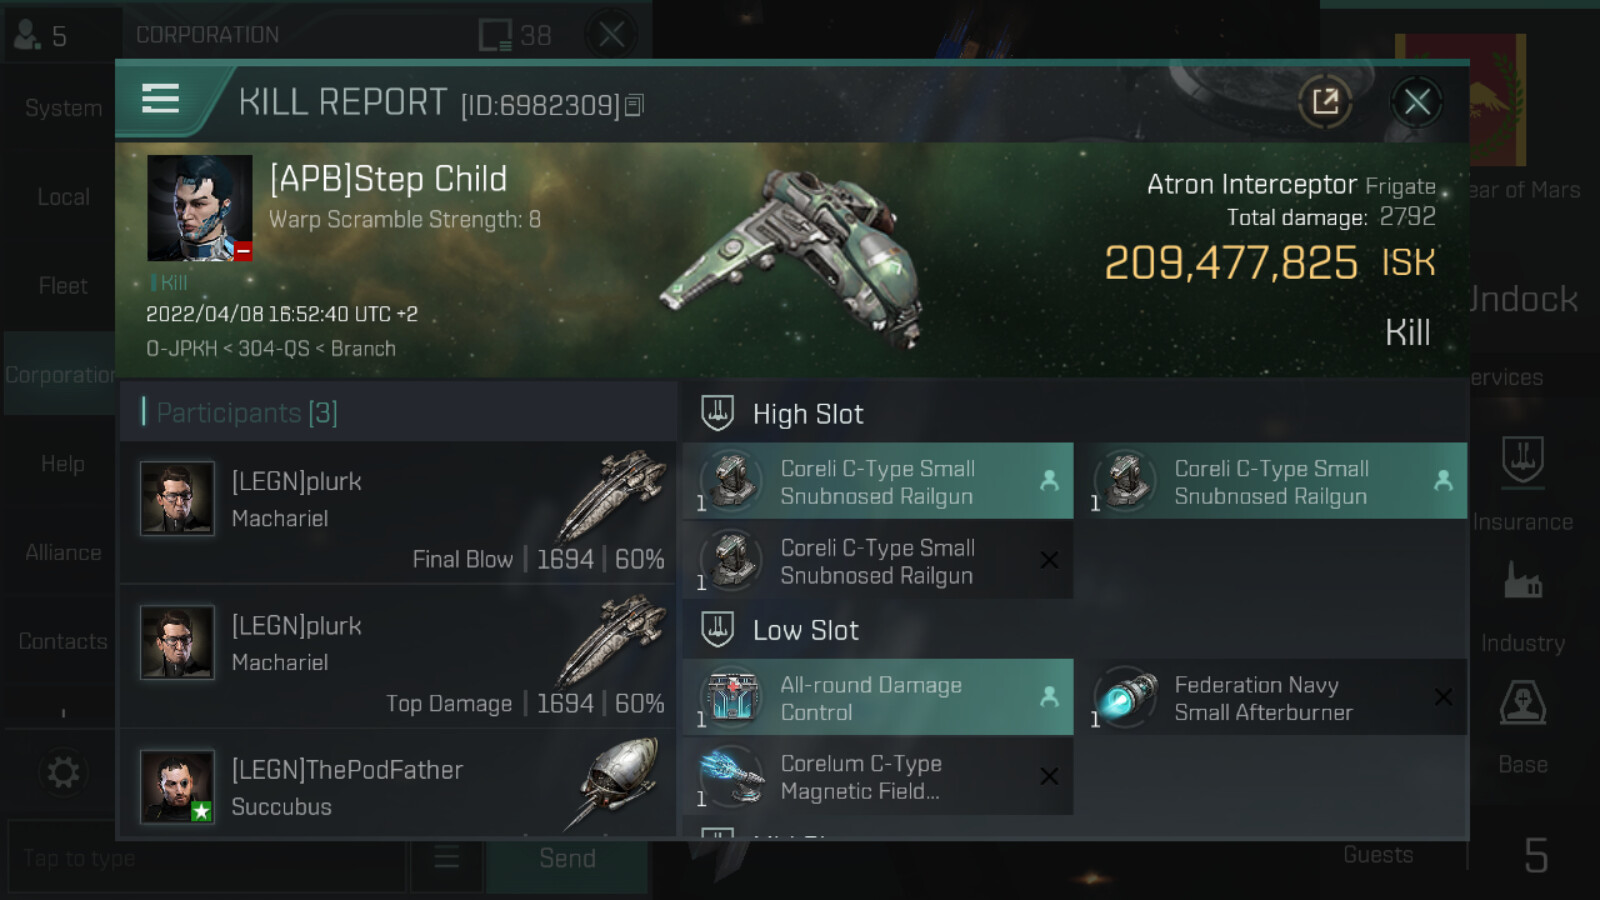Copy the kill report ID
The width and height of the screenshot is (1600, 900).
634,105
